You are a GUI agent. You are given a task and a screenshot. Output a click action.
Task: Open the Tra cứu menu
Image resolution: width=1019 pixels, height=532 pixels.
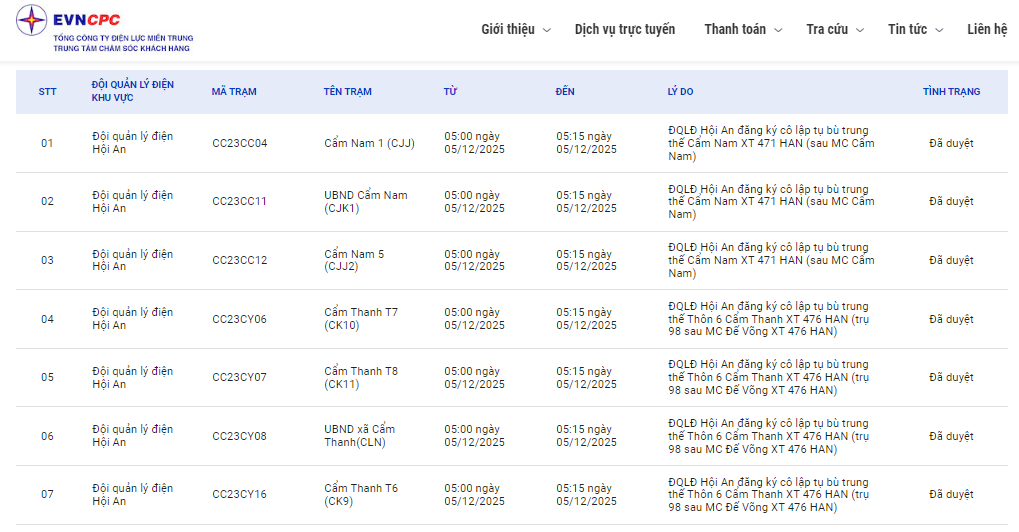828,29
